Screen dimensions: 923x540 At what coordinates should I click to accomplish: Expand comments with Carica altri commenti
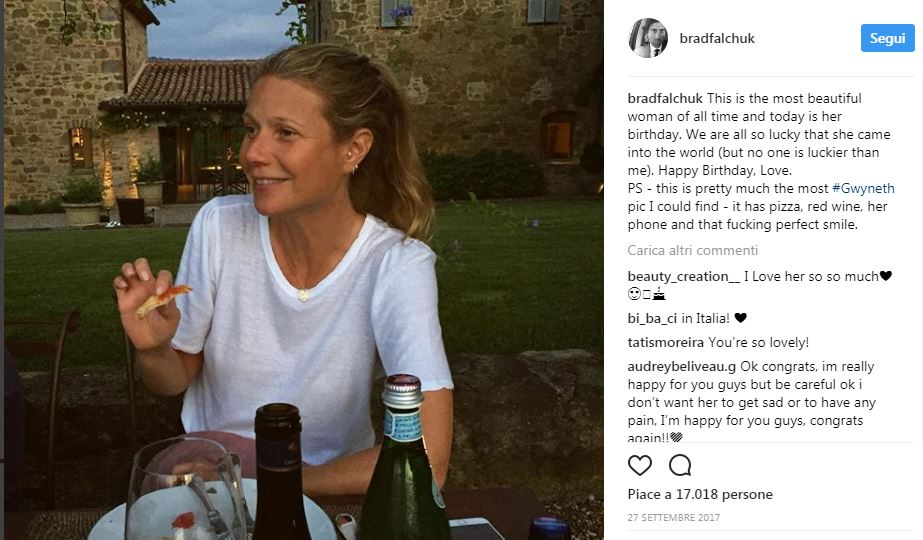(692, 251)
